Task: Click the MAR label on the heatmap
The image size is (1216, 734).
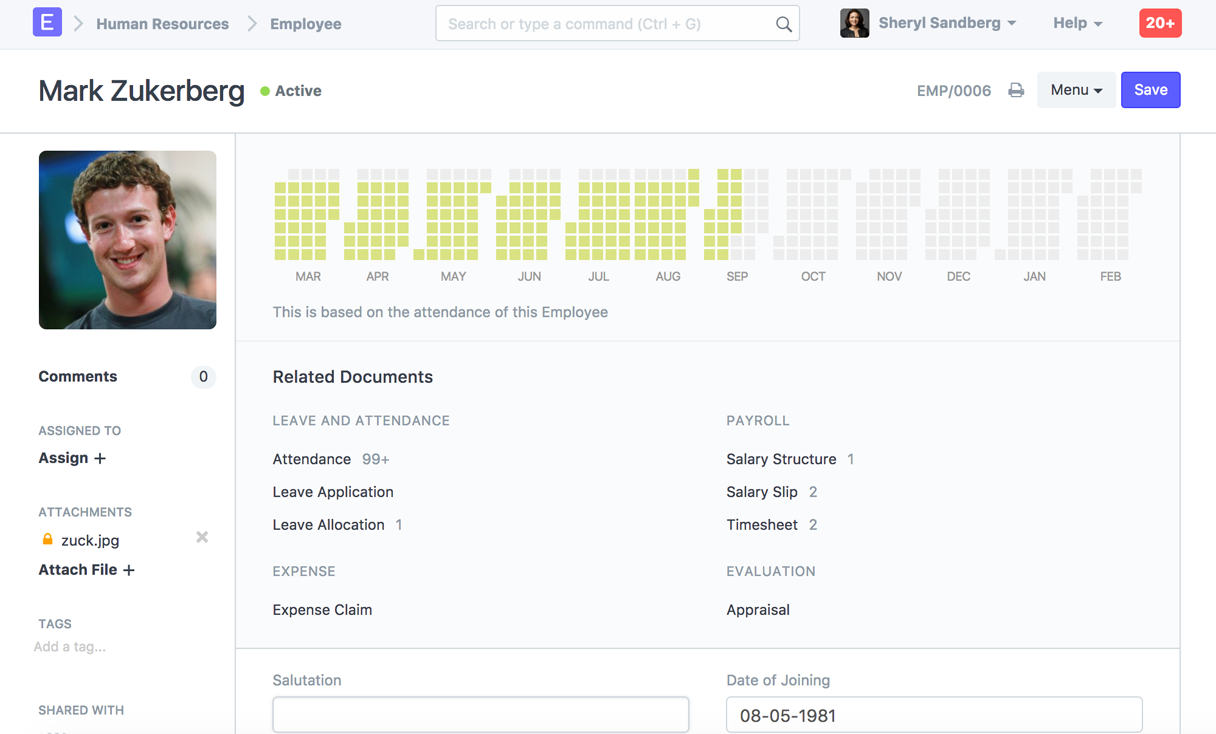Action: click(308, 277)
